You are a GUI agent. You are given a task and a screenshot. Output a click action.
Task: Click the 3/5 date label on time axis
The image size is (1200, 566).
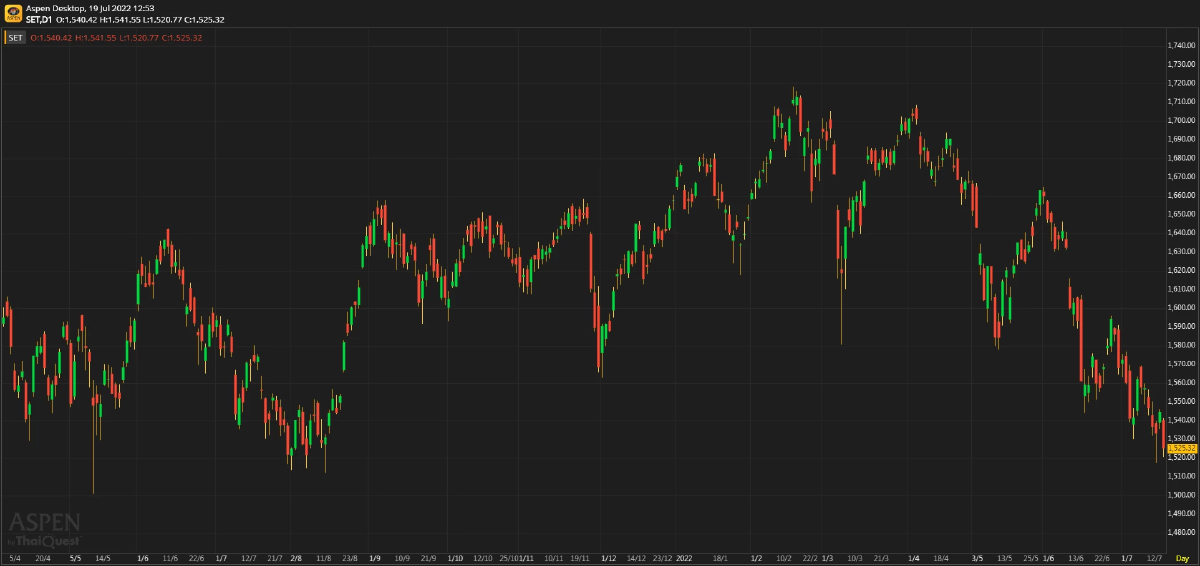coord(977,557)
